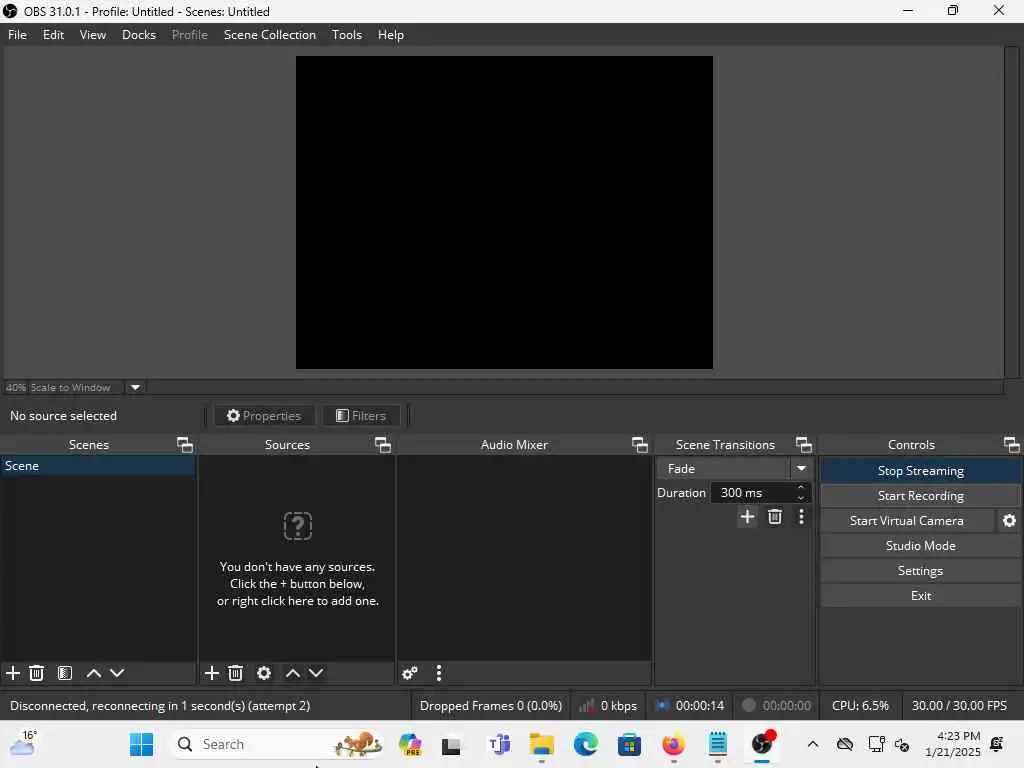Click the black preview canvas
The width and height of the screenshot is (1024, 768).
504,212
